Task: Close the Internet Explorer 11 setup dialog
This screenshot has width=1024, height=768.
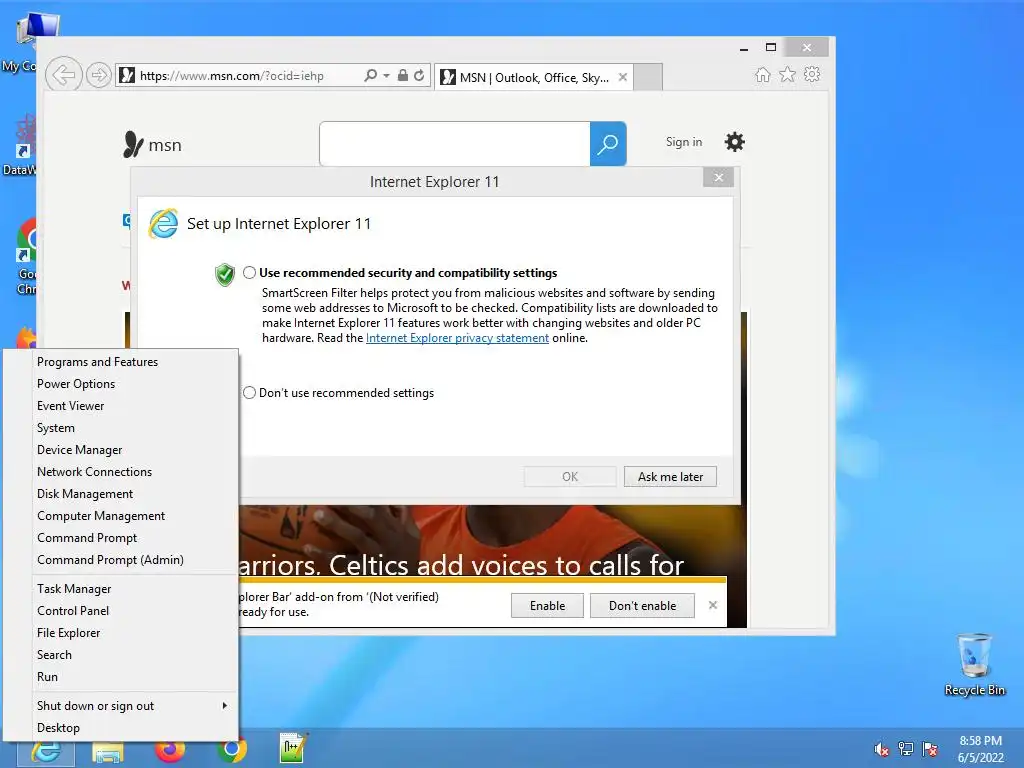Action: 718,177
